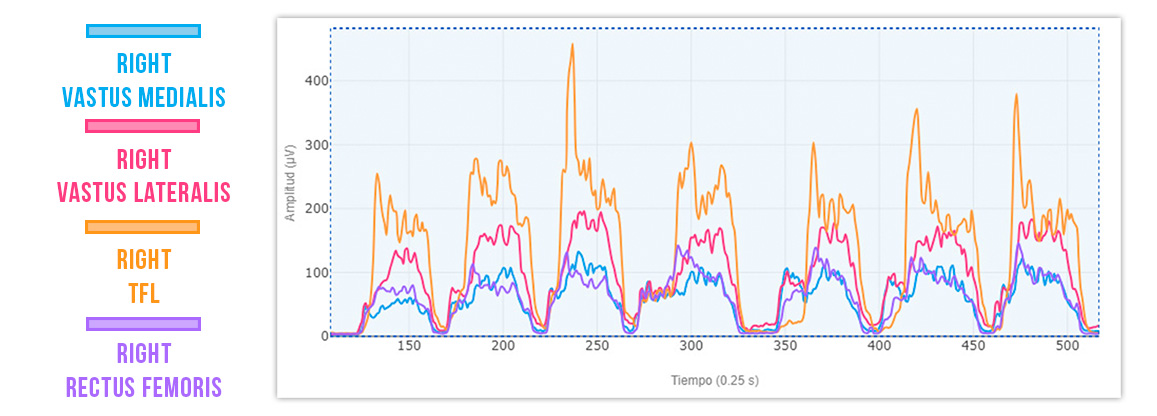
Task: Select the Right Vastus Lateralis legend label
Action: (143, 176)
